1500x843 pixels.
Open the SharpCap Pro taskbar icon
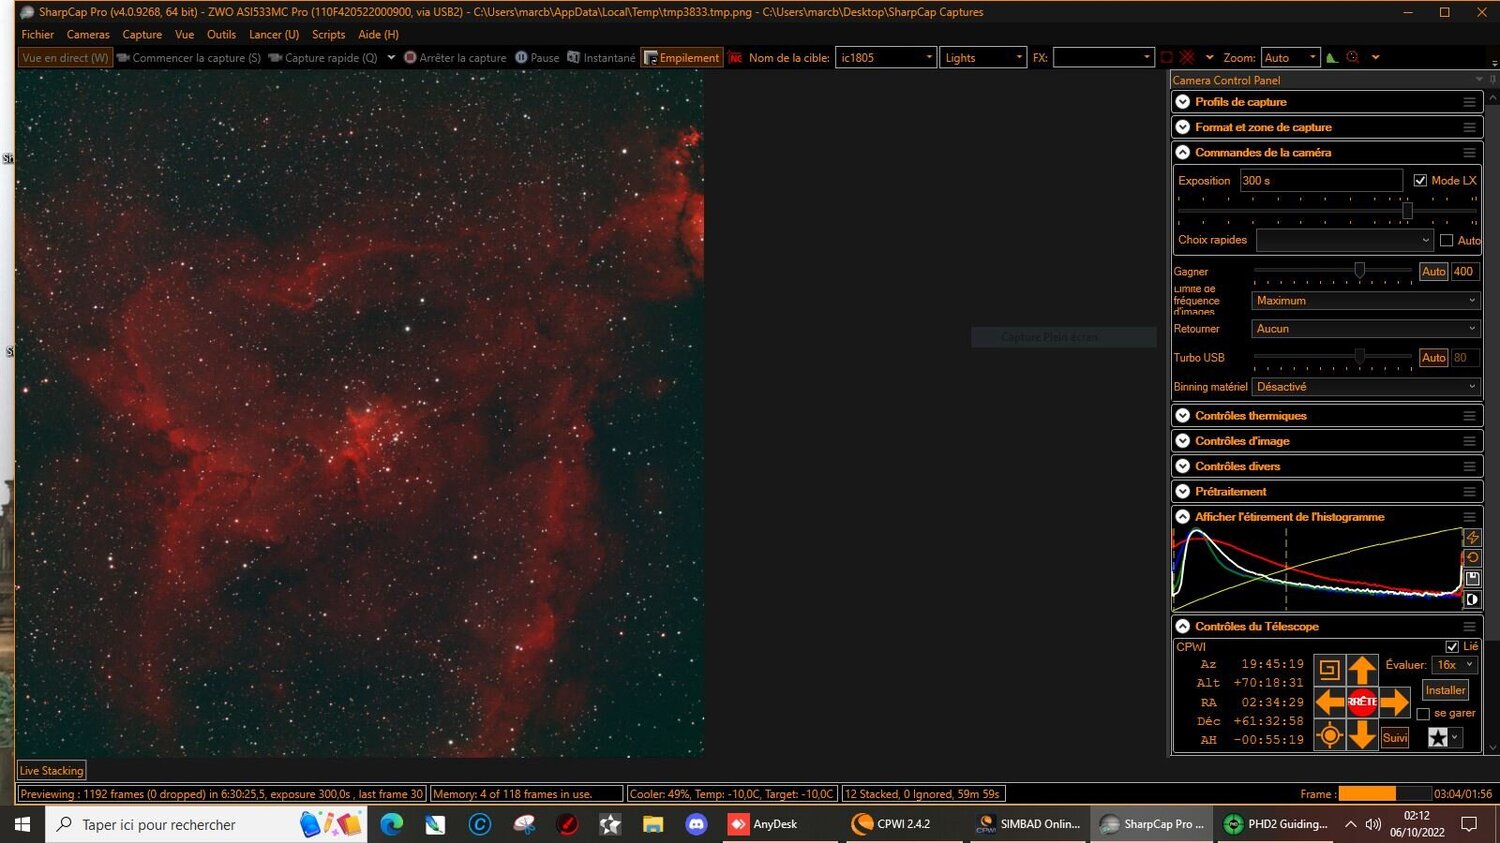[x=1152, y=824]
